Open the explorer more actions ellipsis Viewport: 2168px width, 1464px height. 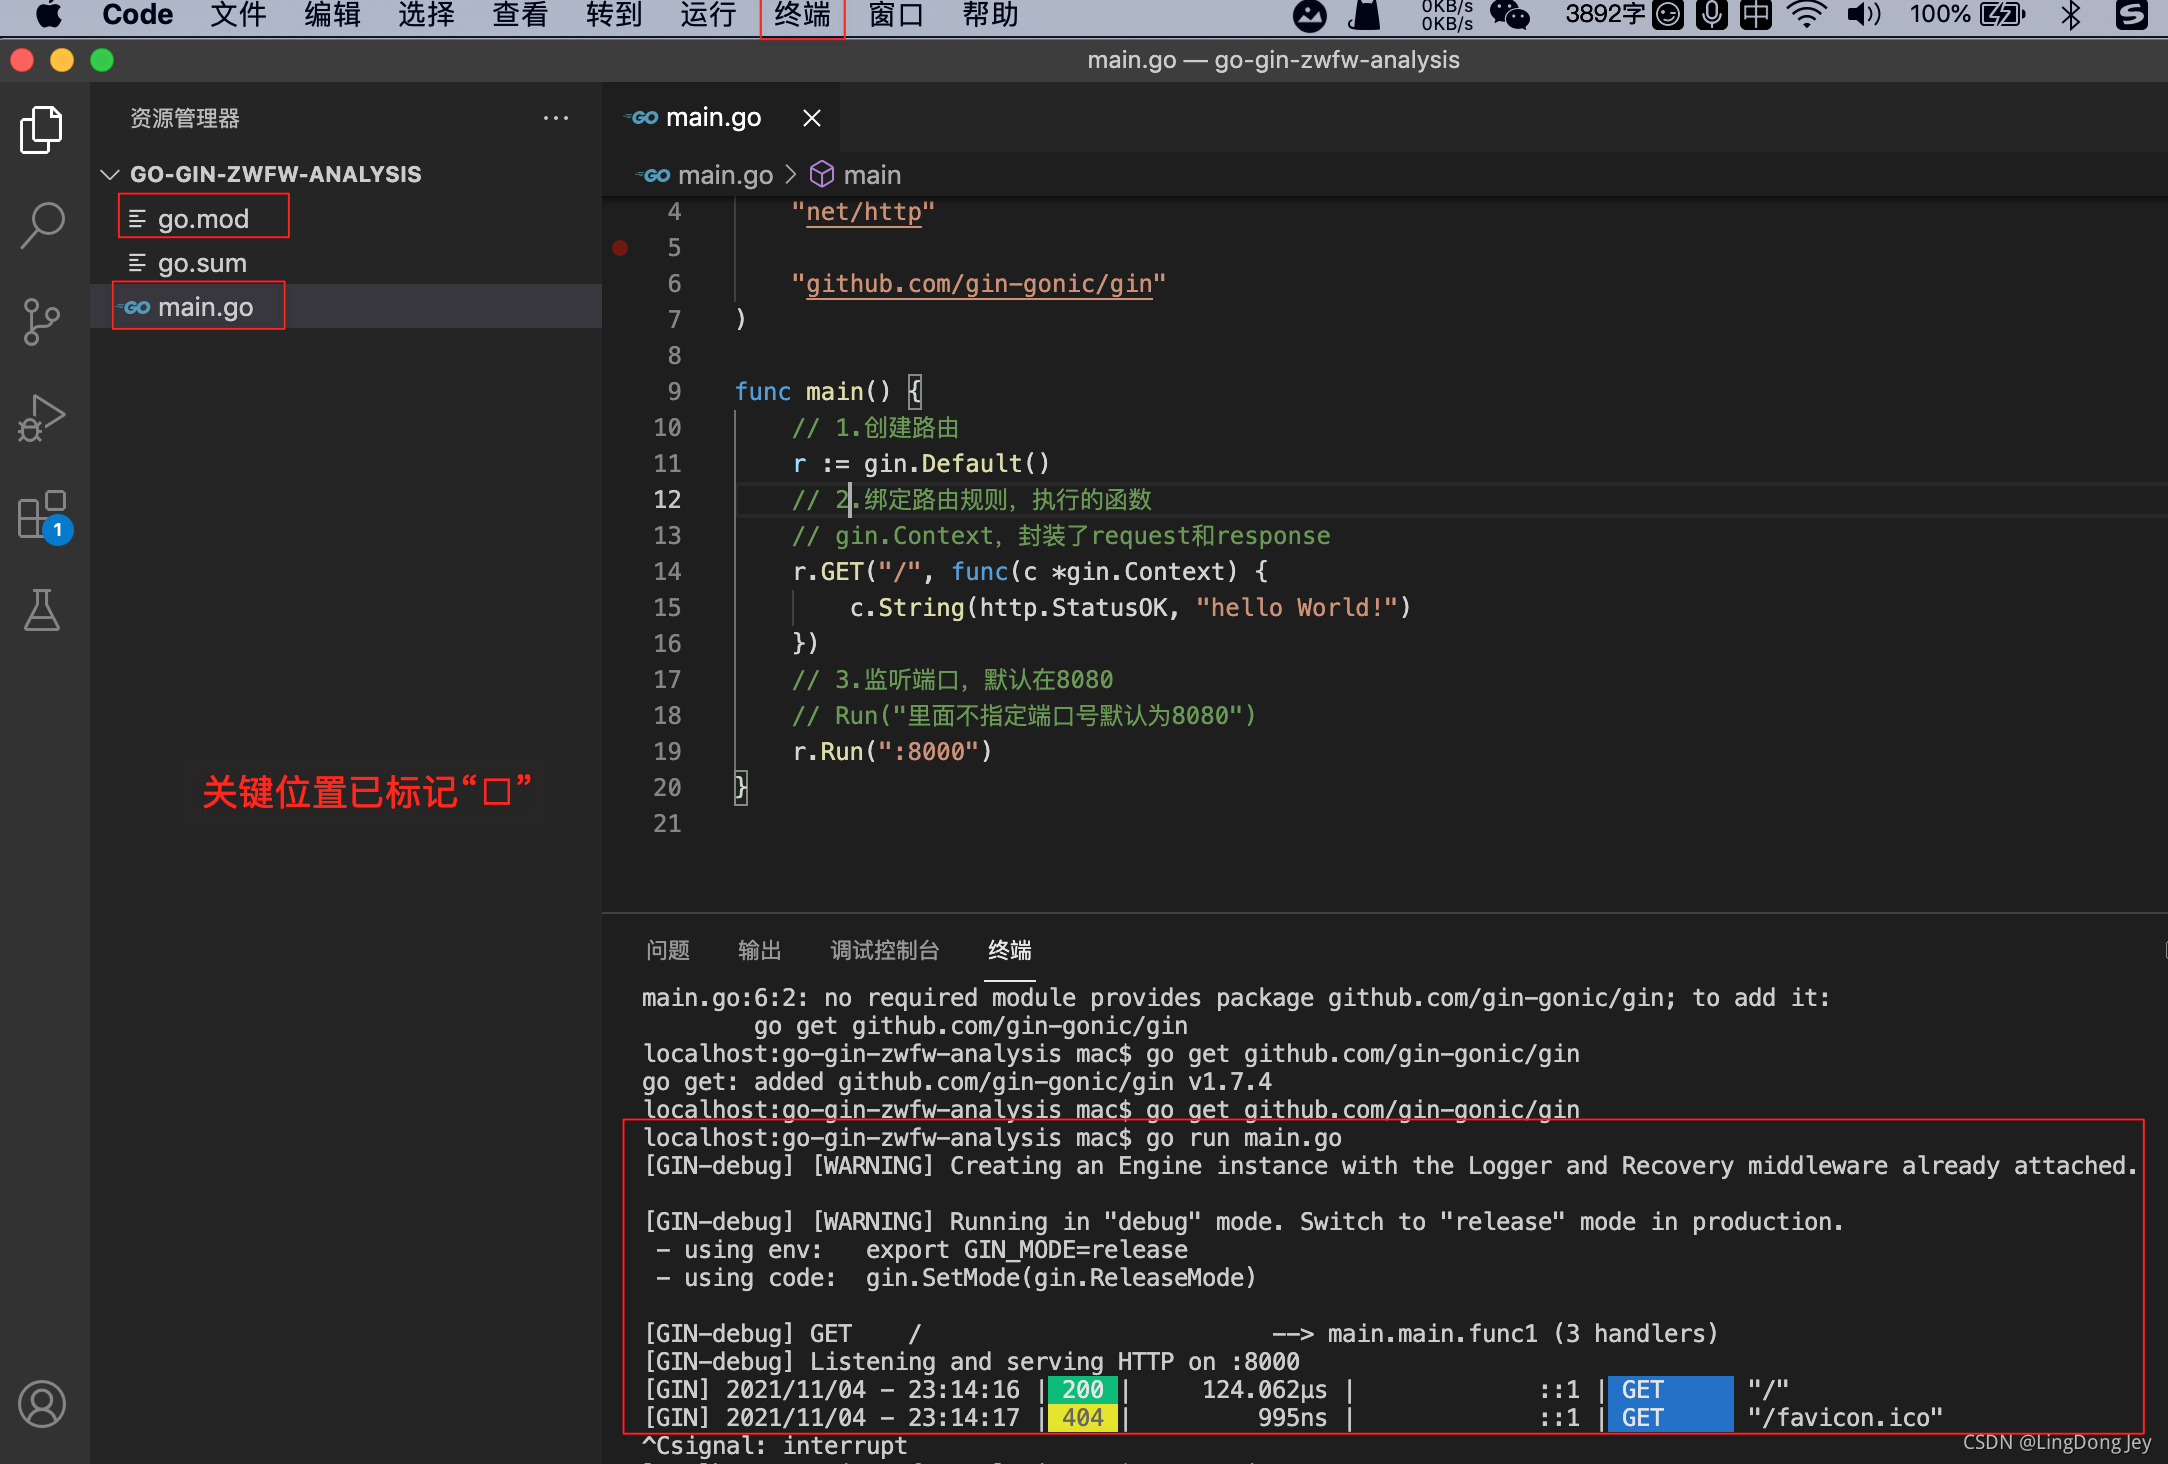(x=556, y=118)
